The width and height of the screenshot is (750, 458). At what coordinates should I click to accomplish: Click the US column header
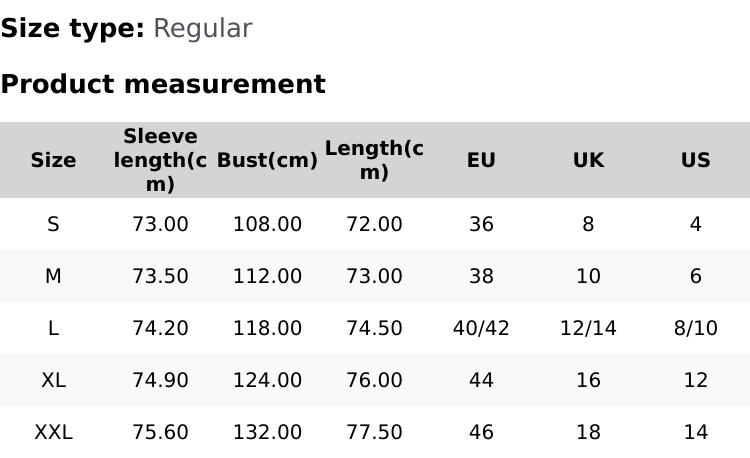pyautogui.click(x=695, y=160)
